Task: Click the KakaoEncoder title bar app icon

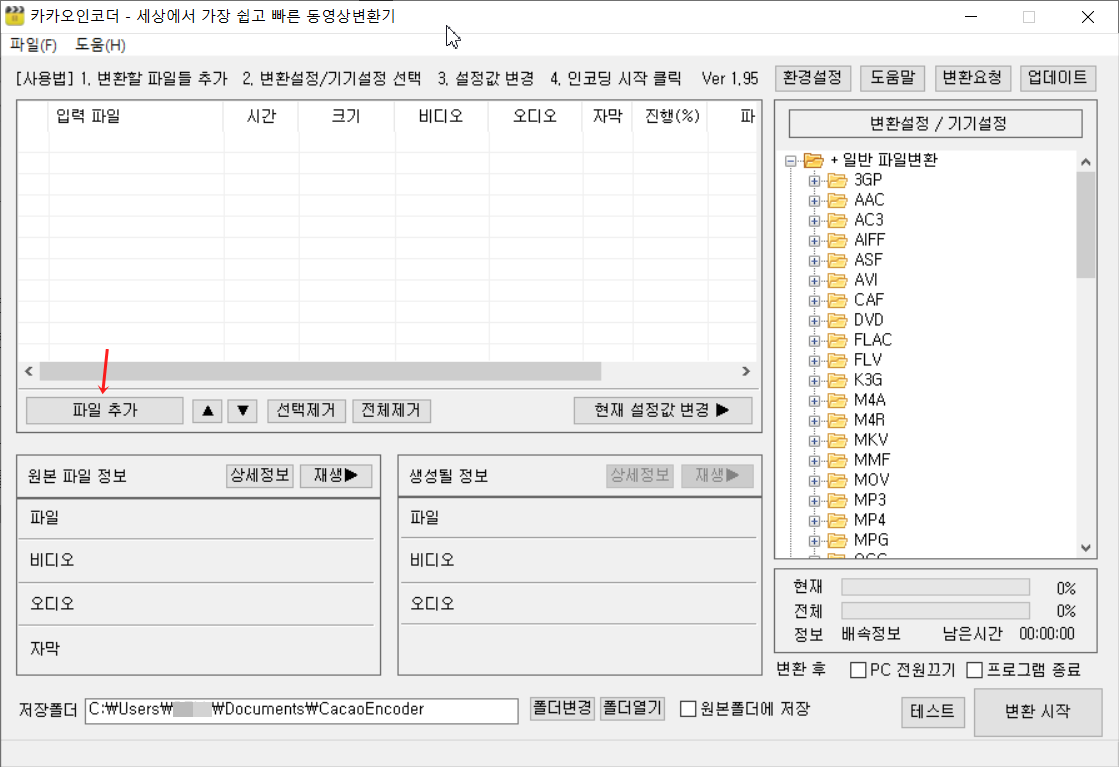Action: [x=14, y=16]
